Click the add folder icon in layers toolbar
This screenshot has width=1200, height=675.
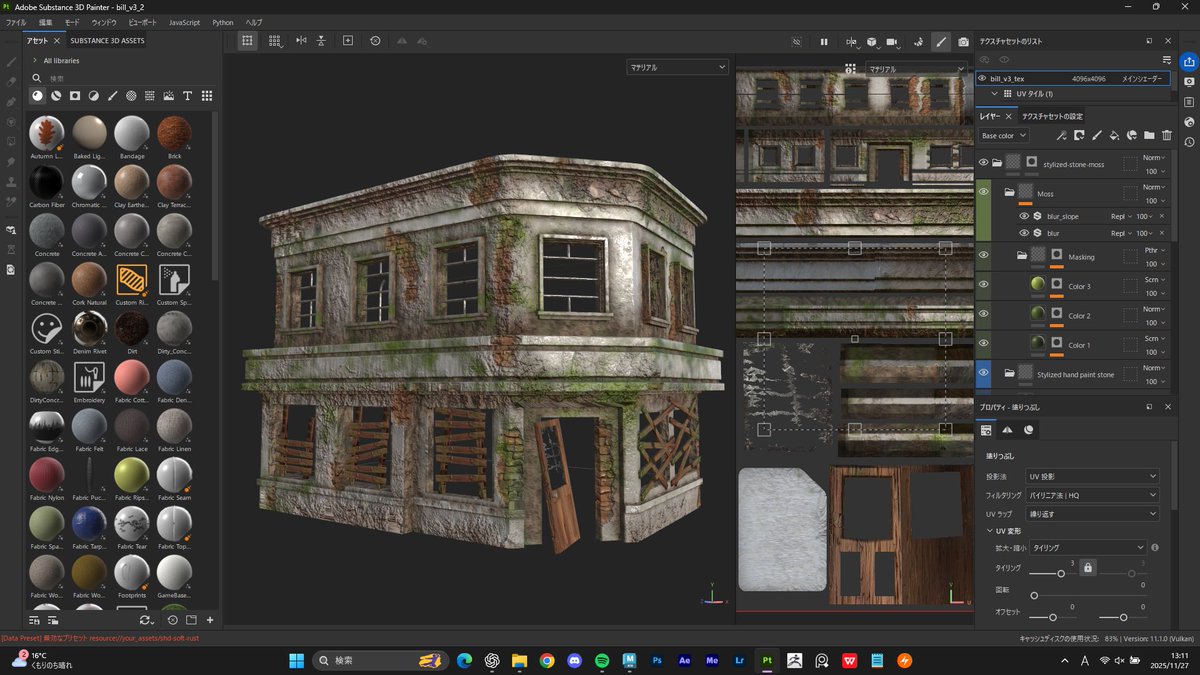pyautogui.click(x=1149, y=135)
